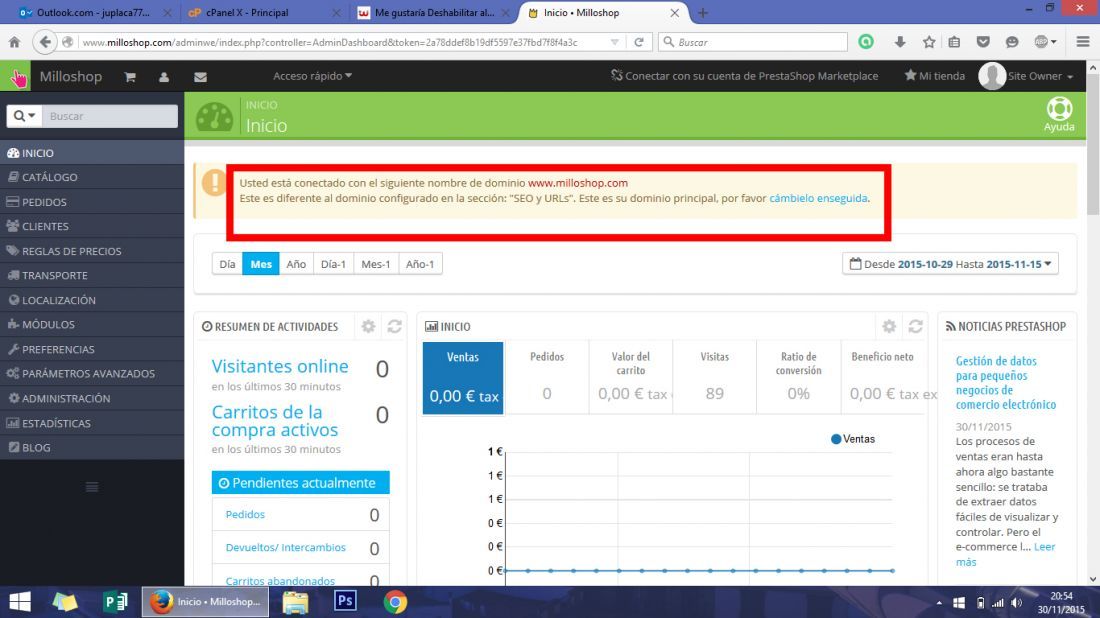Select Año time period

pos(296,264)
